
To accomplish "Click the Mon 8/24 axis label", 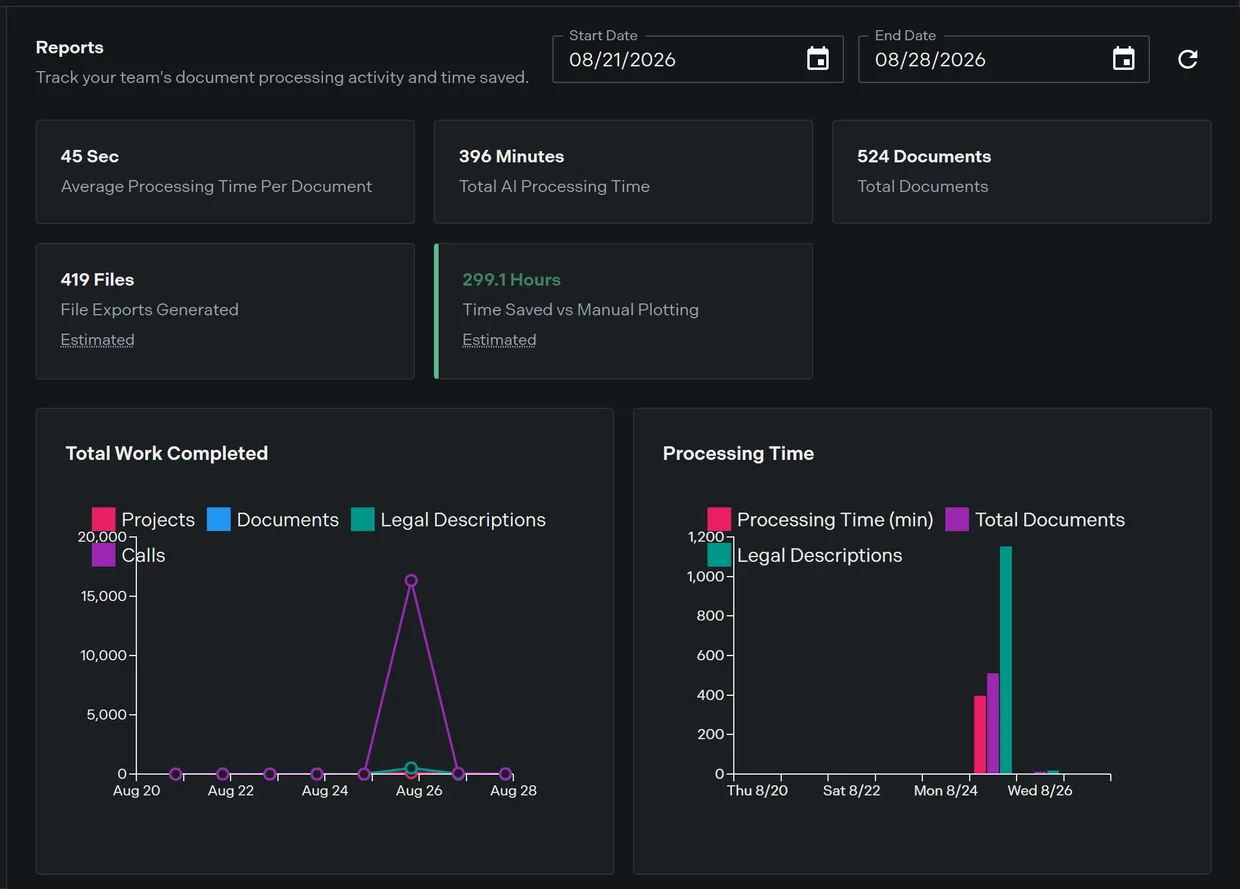I will tap(946, 790).
